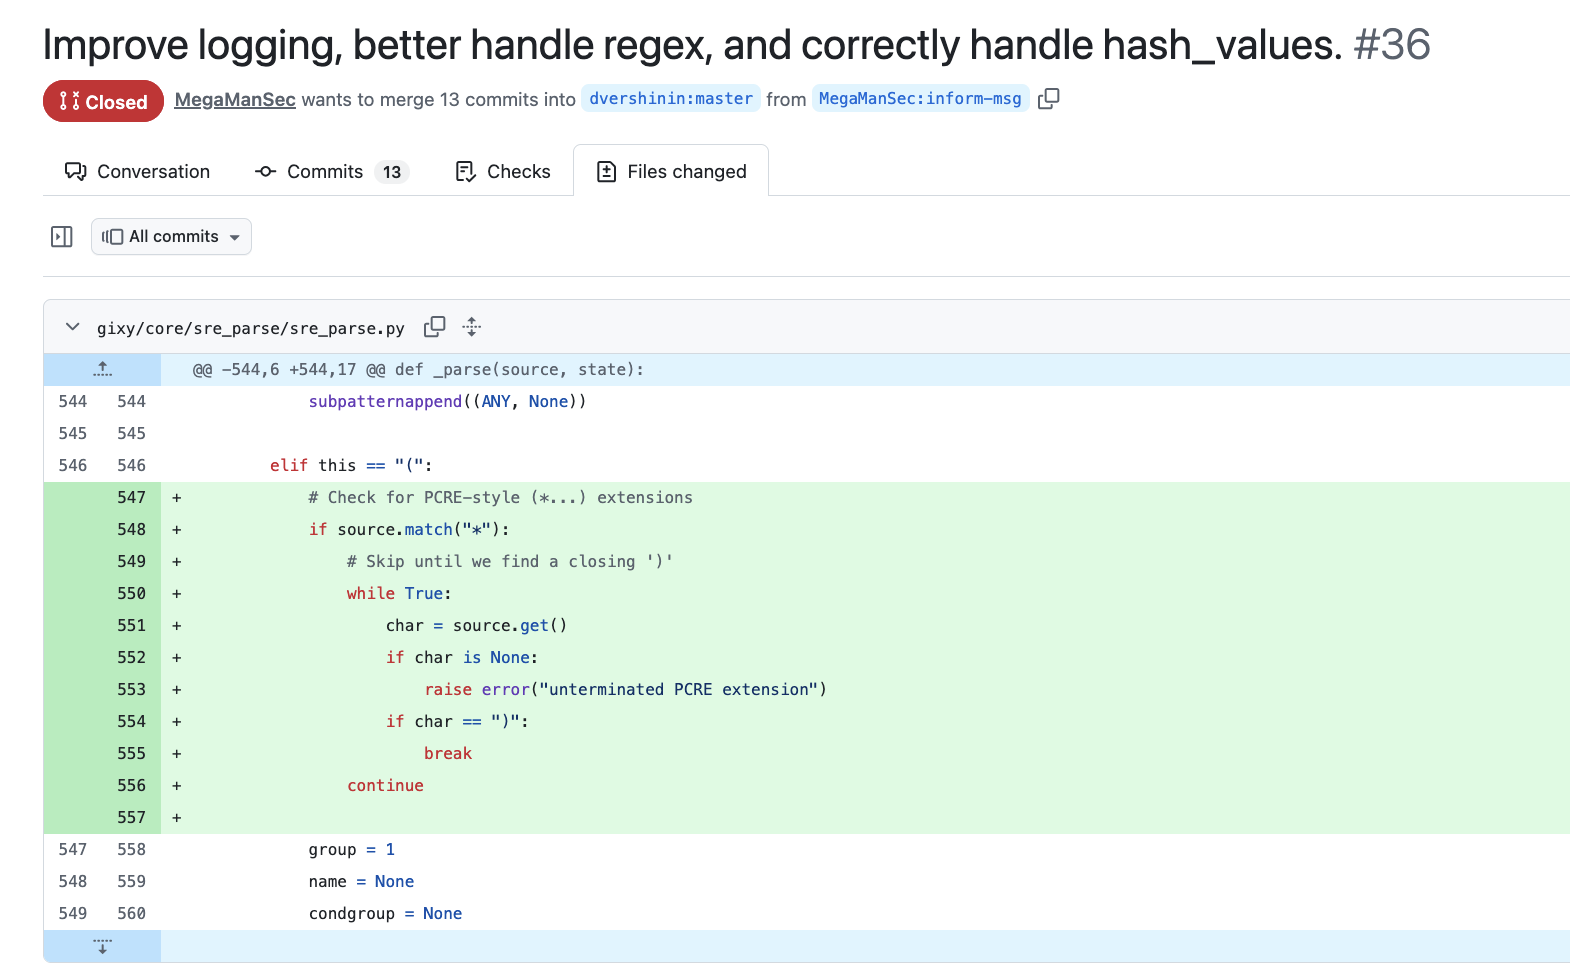Viewport: 1570px width, 974px height.
Task: Select added line number 550
Action: coord(131,594)
